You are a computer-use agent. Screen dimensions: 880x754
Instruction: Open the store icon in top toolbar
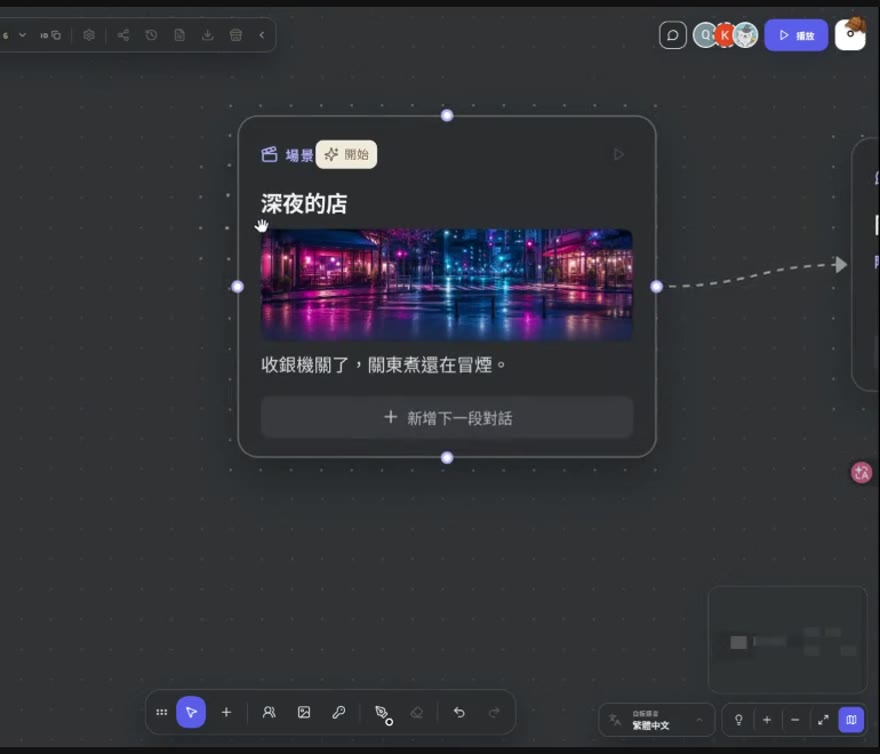click(236, 35)
